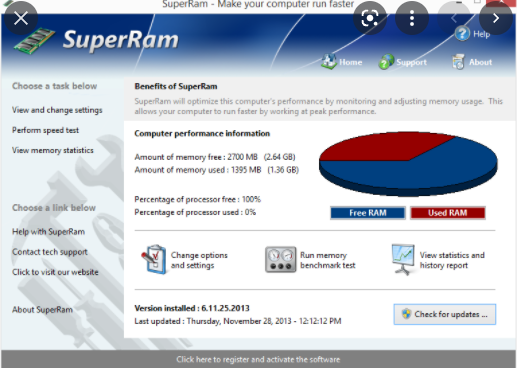Click the Google Lens search icon
517x368 pixels.
click(x=370, y=18)
